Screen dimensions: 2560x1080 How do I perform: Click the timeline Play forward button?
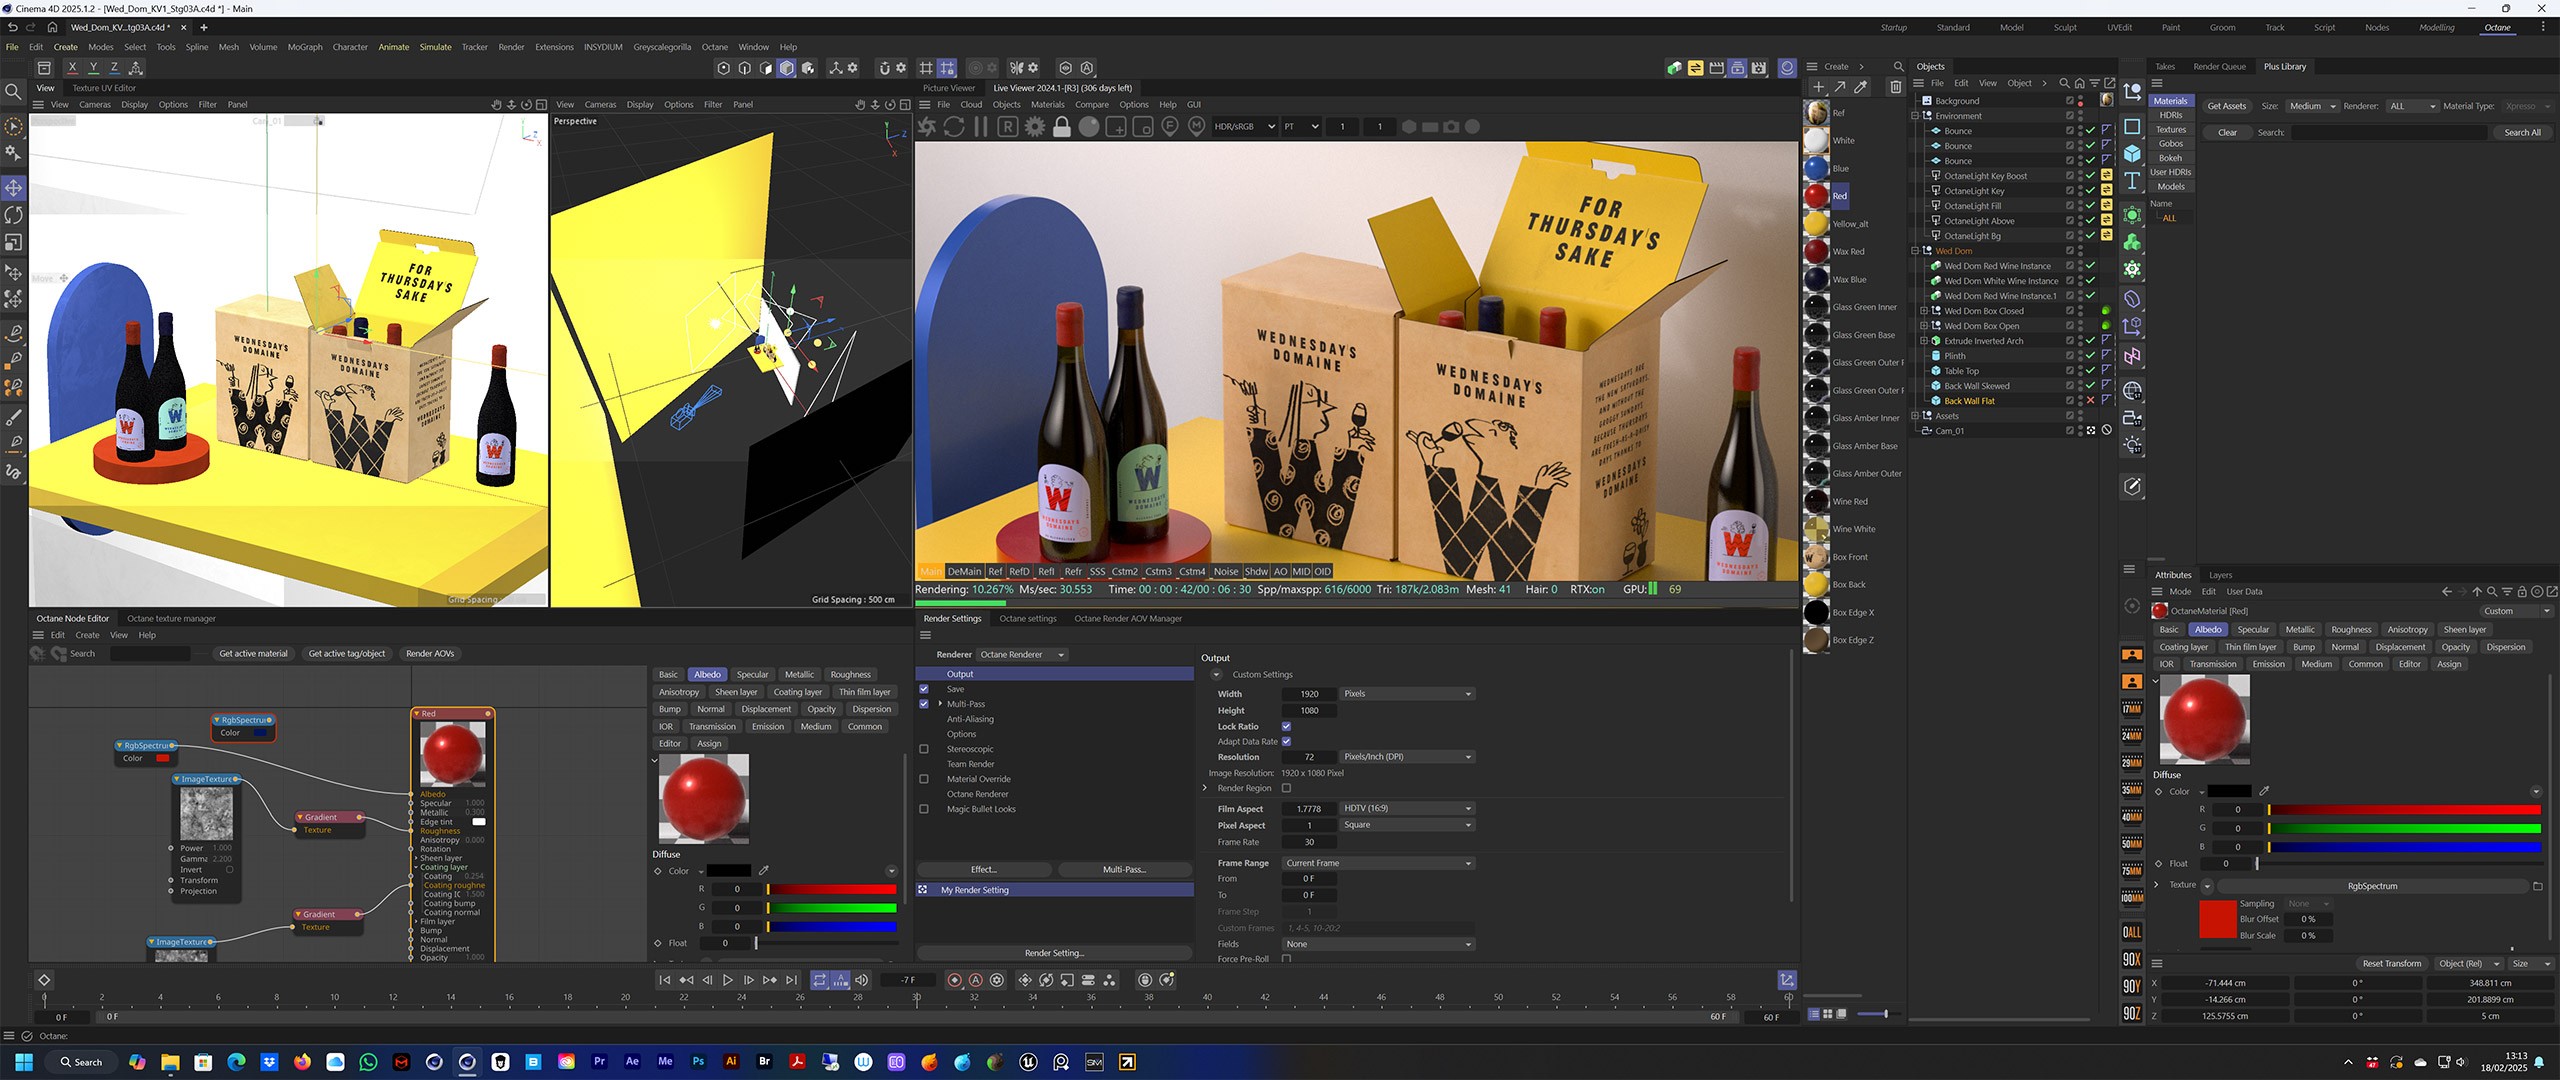point(728,980)
